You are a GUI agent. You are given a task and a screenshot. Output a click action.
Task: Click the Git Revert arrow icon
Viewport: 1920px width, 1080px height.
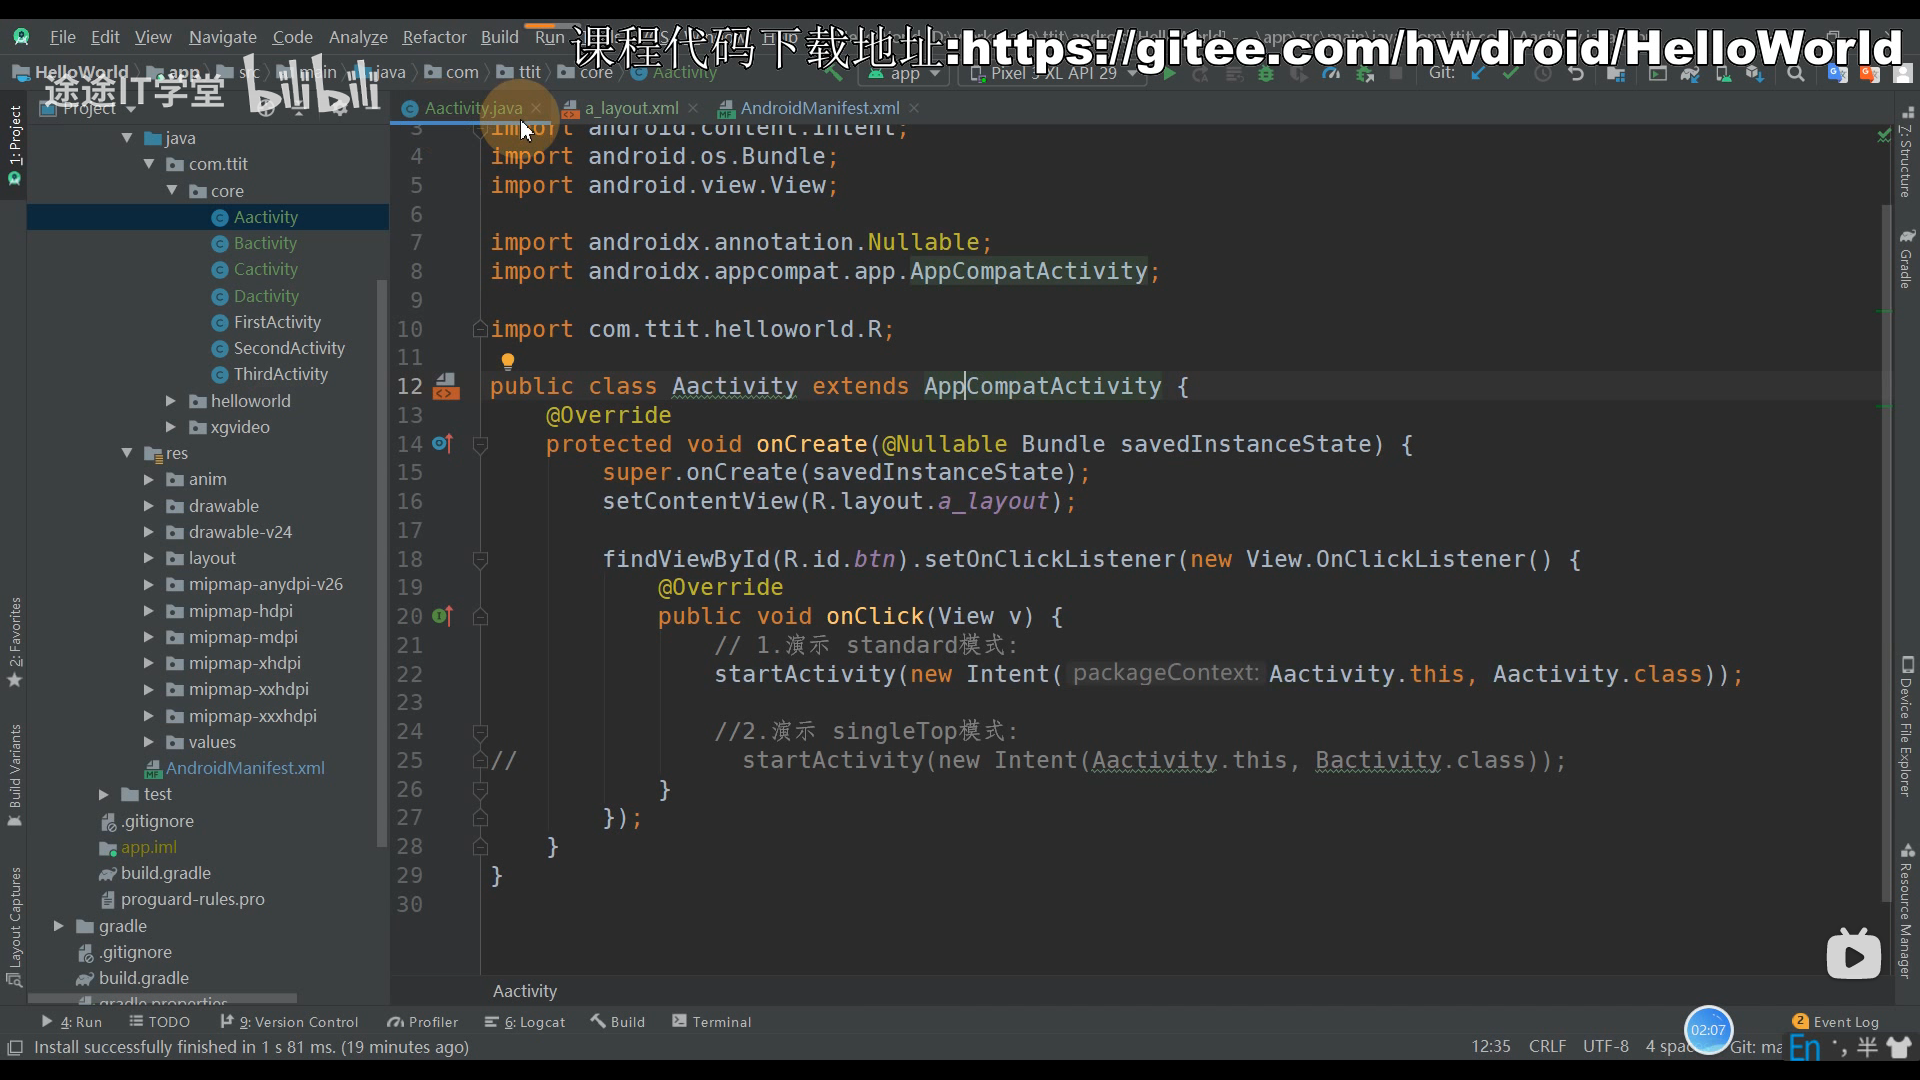(x=1576, y=74)
